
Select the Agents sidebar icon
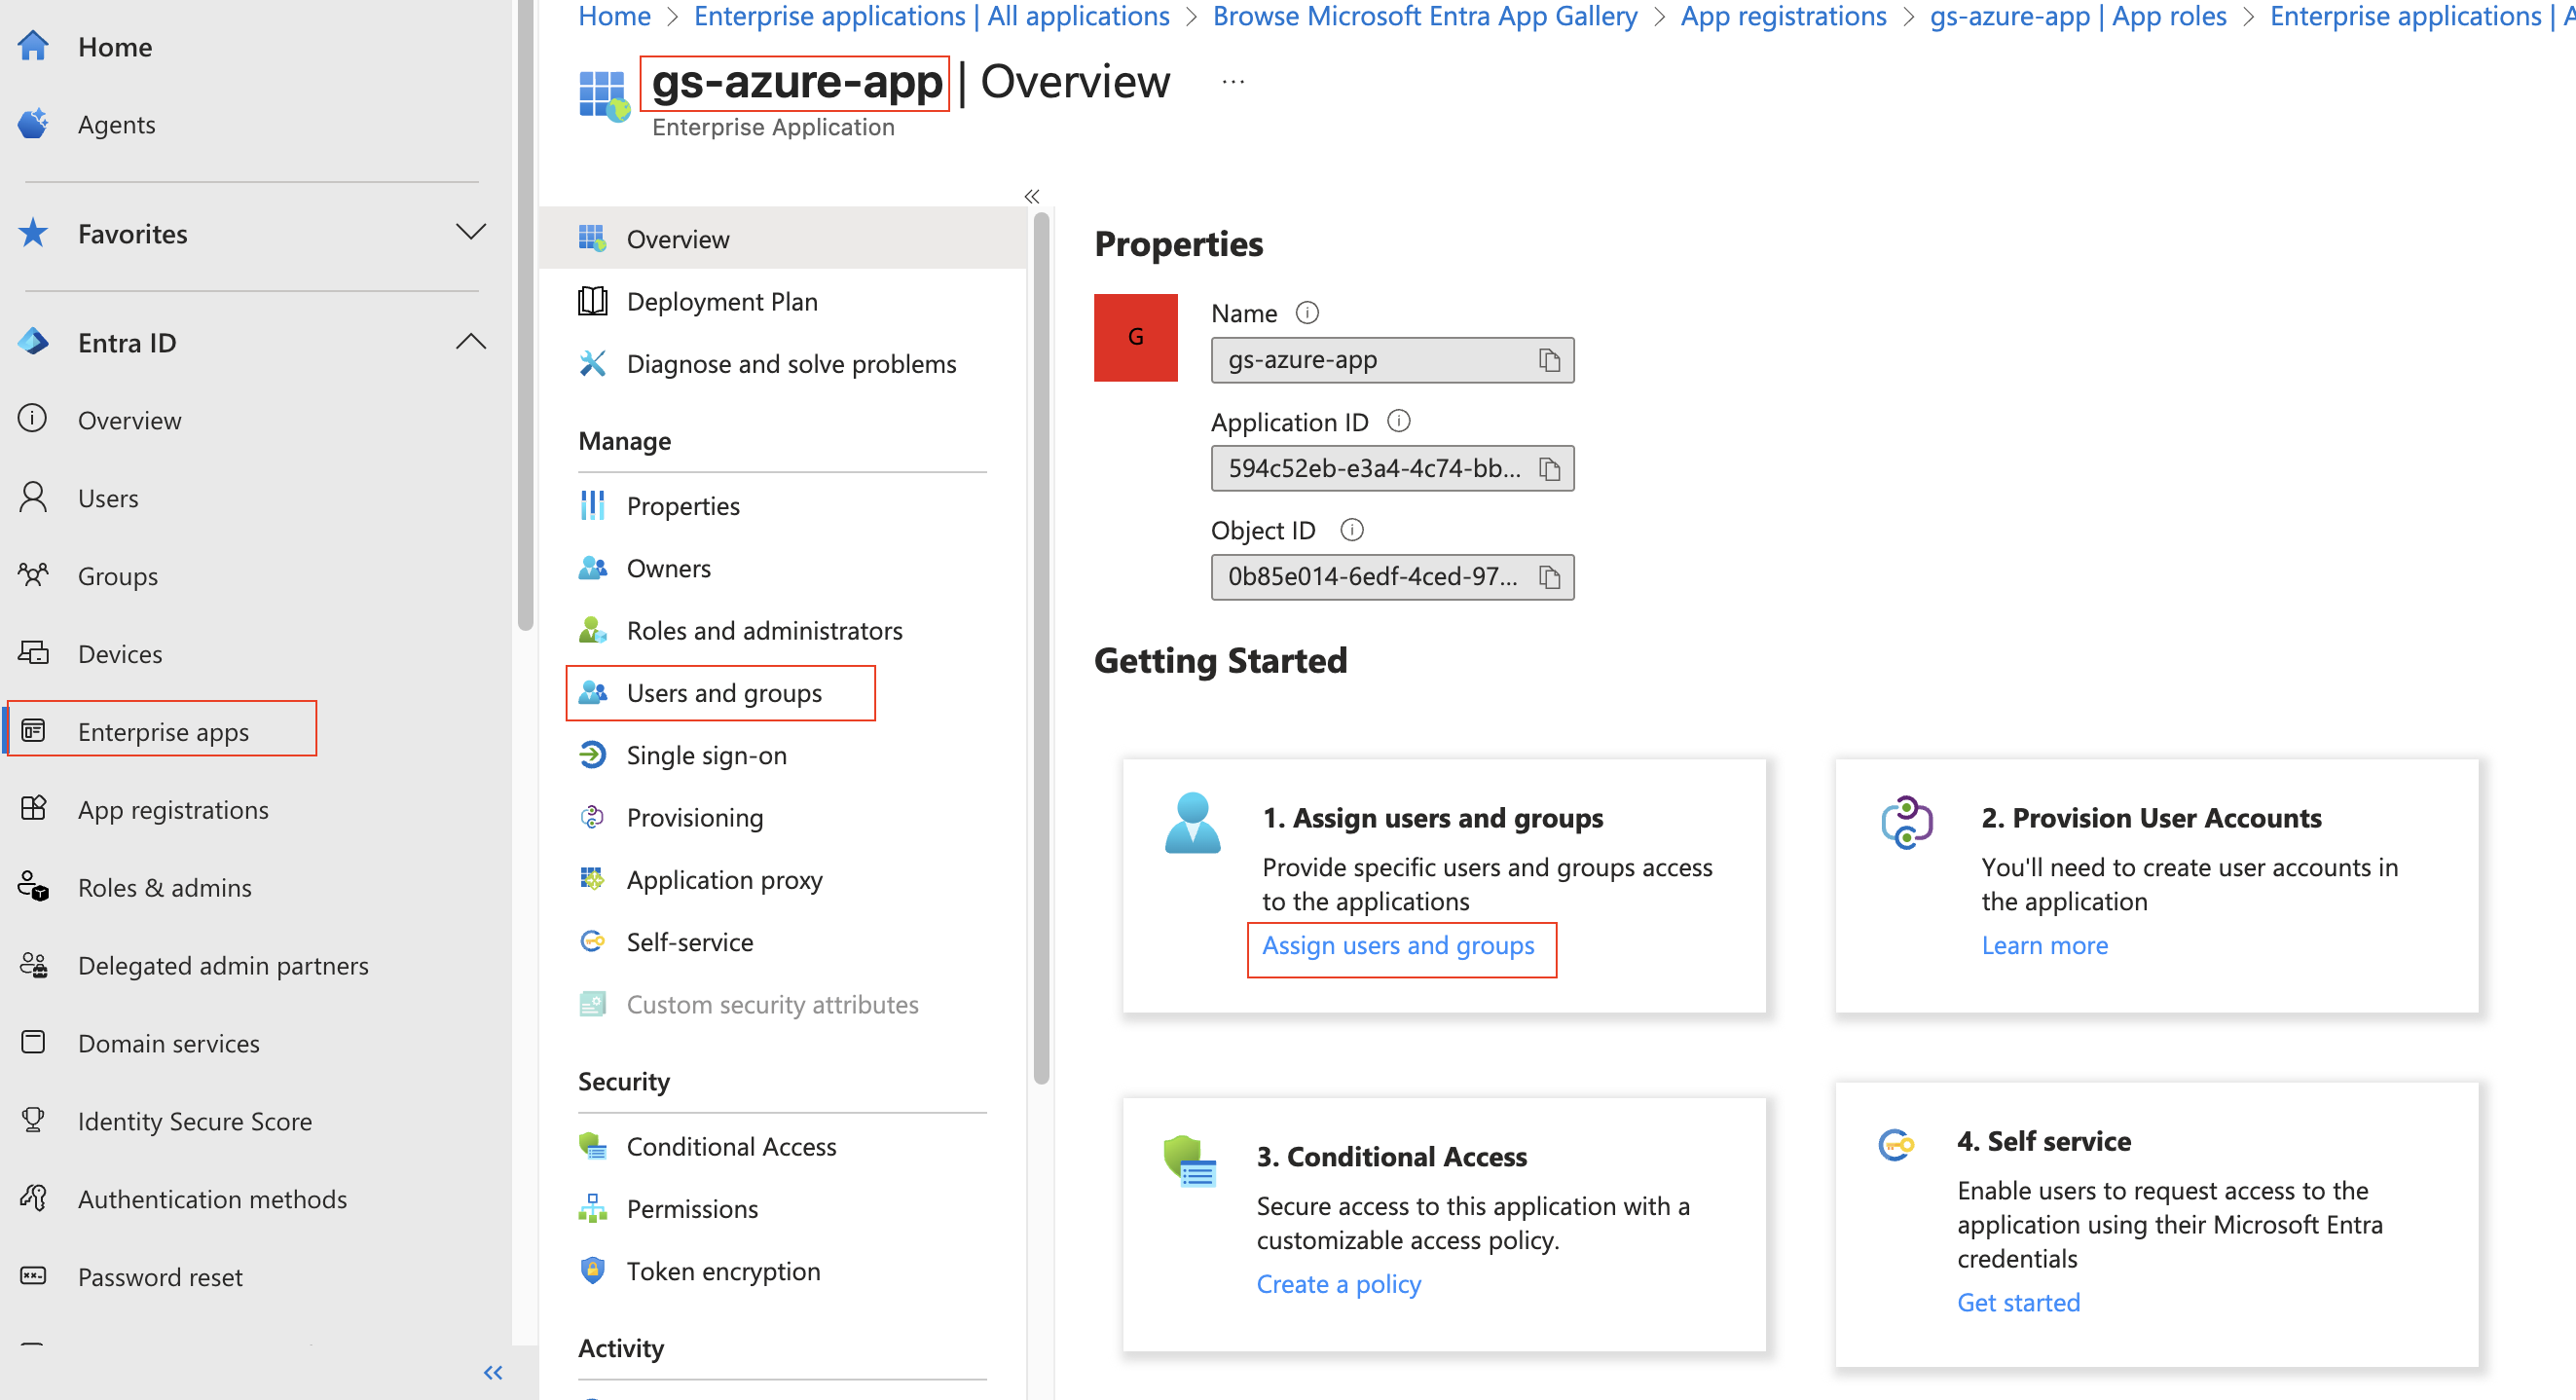(x=33, y=123)
